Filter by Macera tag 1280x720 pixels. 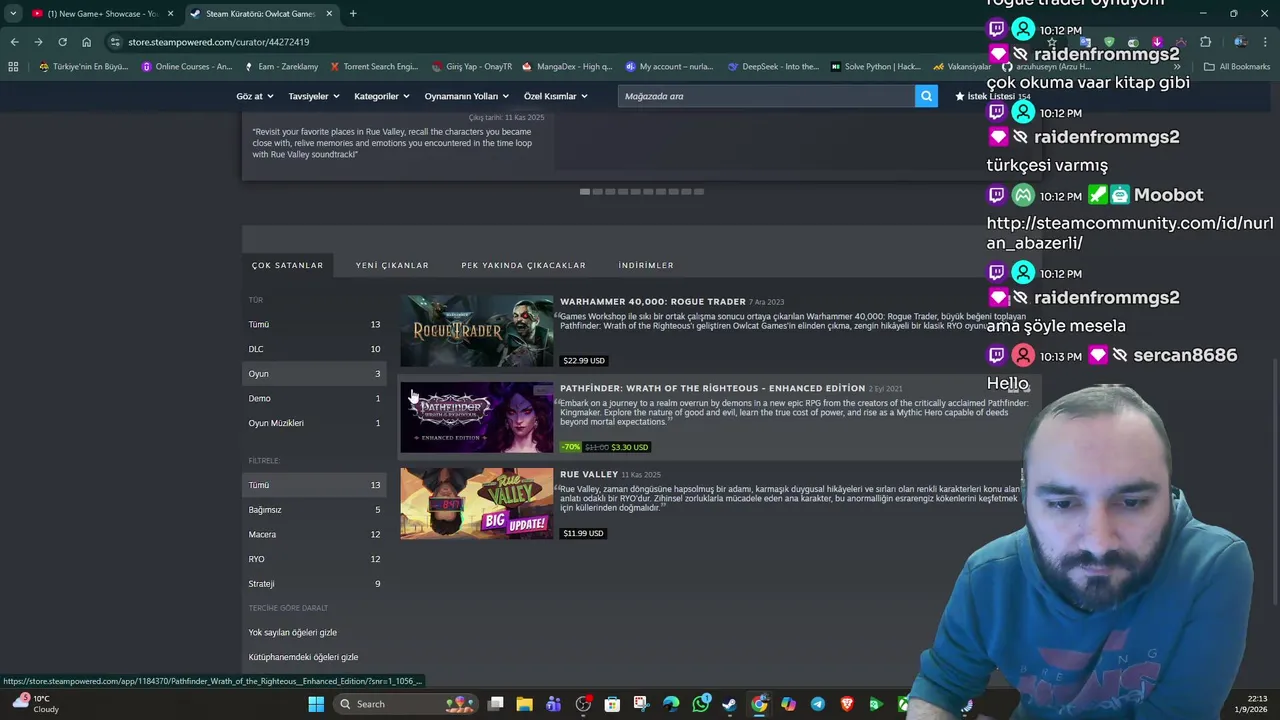coord(314,534)
